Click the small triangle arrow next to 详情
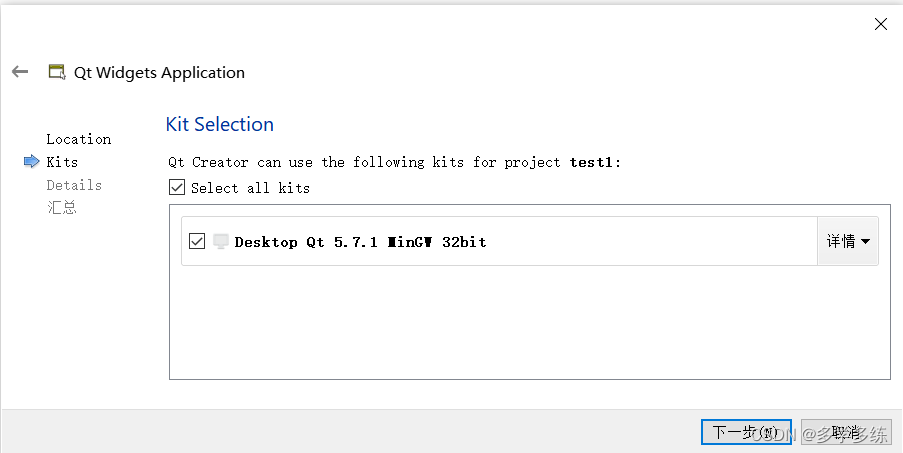 (865, 242)
